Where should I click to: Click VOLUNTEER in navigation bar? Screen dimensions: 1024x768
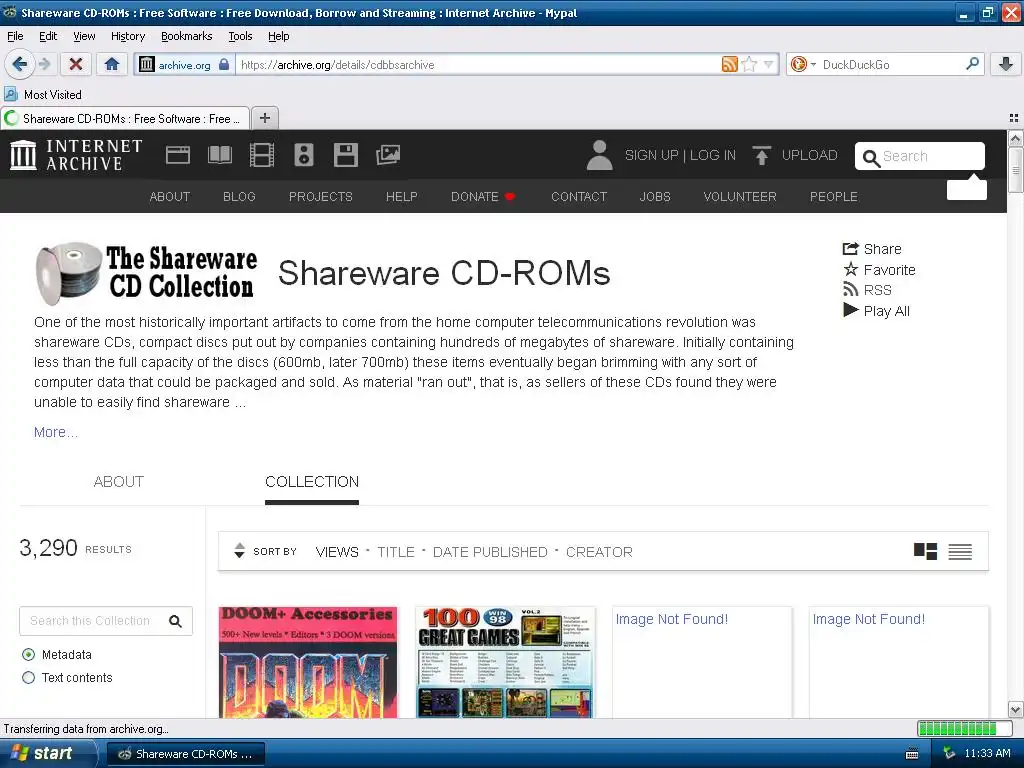(740, 197)
